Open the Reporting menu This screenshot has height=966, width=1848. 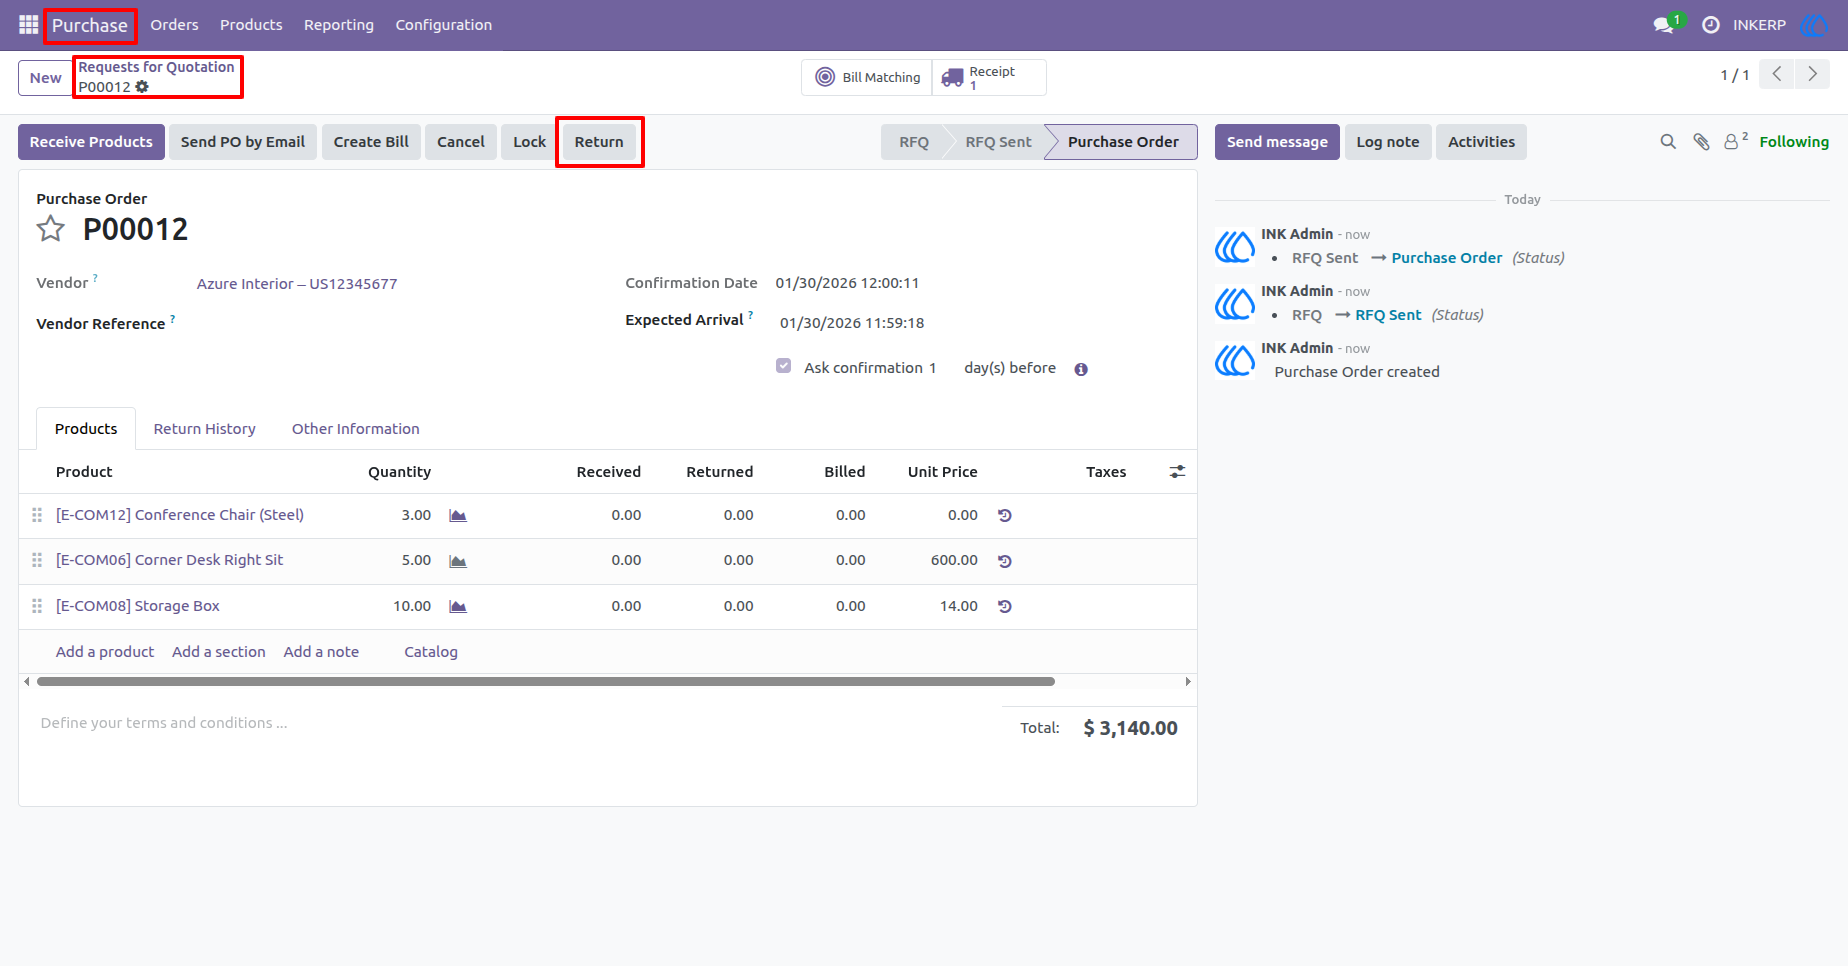(x=339, y=25)
